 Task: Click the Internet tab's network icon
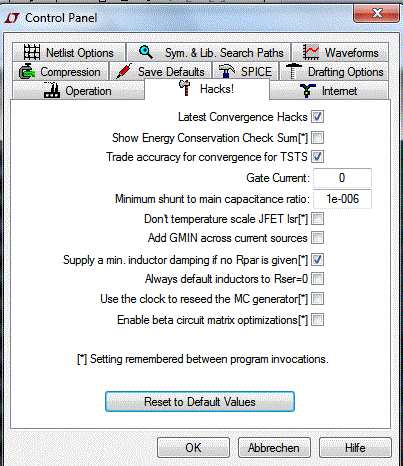pyautogui.click(x=307, y=91)
